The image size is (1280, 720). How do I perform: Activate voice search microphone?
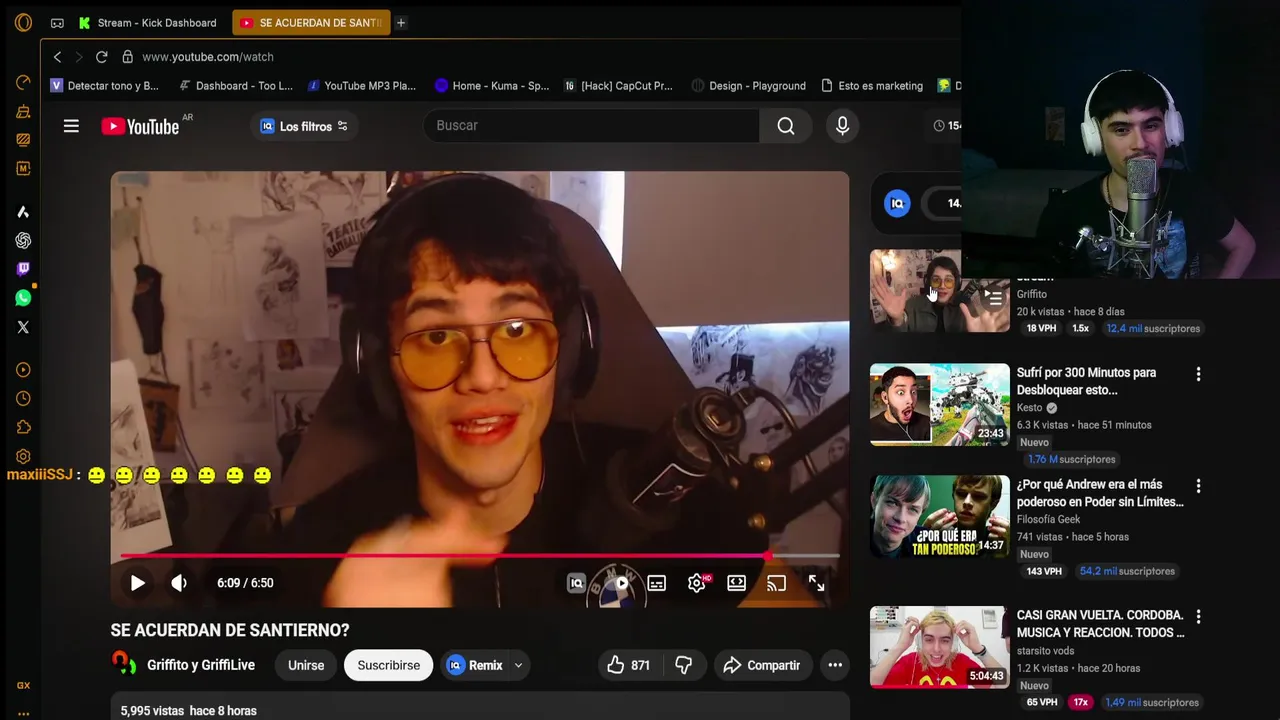[x=842, y=126]
